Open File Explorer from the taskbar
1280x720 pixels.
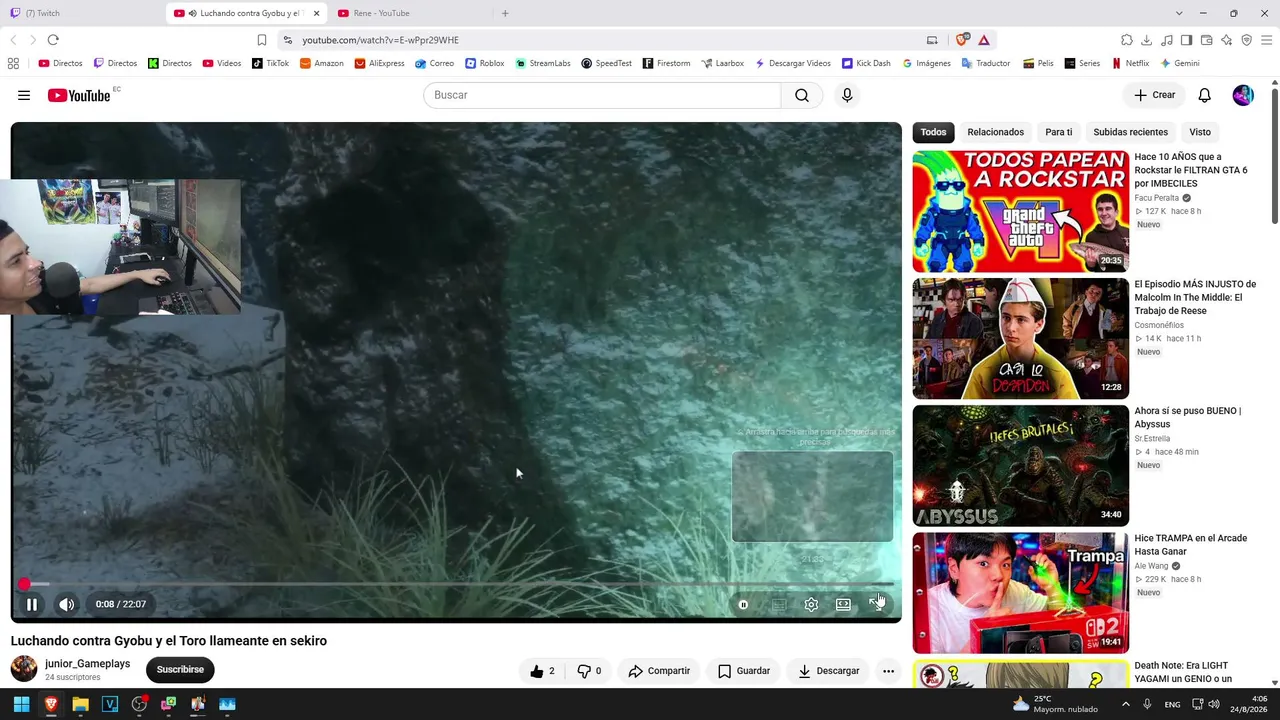tap(80, 704)
